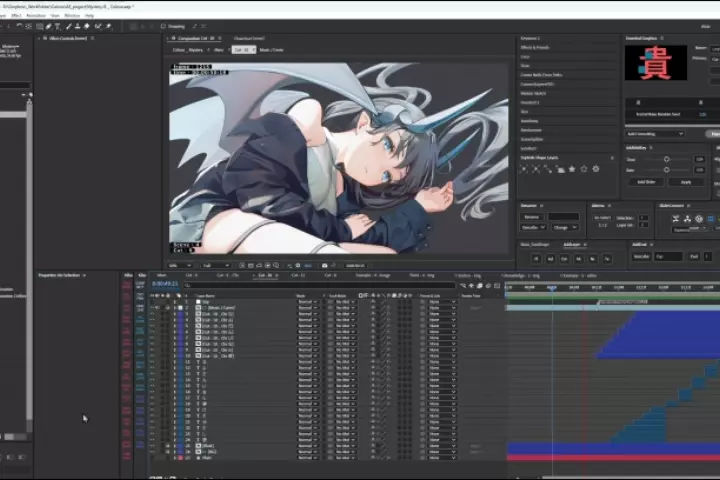Open layer 1 track matte No Mat dropdown
720x480 pixels.
(345, 302)
